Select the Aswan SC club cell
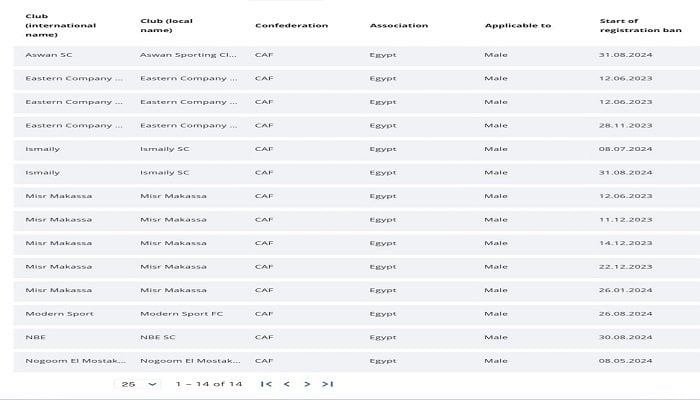700x400 pixels. (49, 55)
